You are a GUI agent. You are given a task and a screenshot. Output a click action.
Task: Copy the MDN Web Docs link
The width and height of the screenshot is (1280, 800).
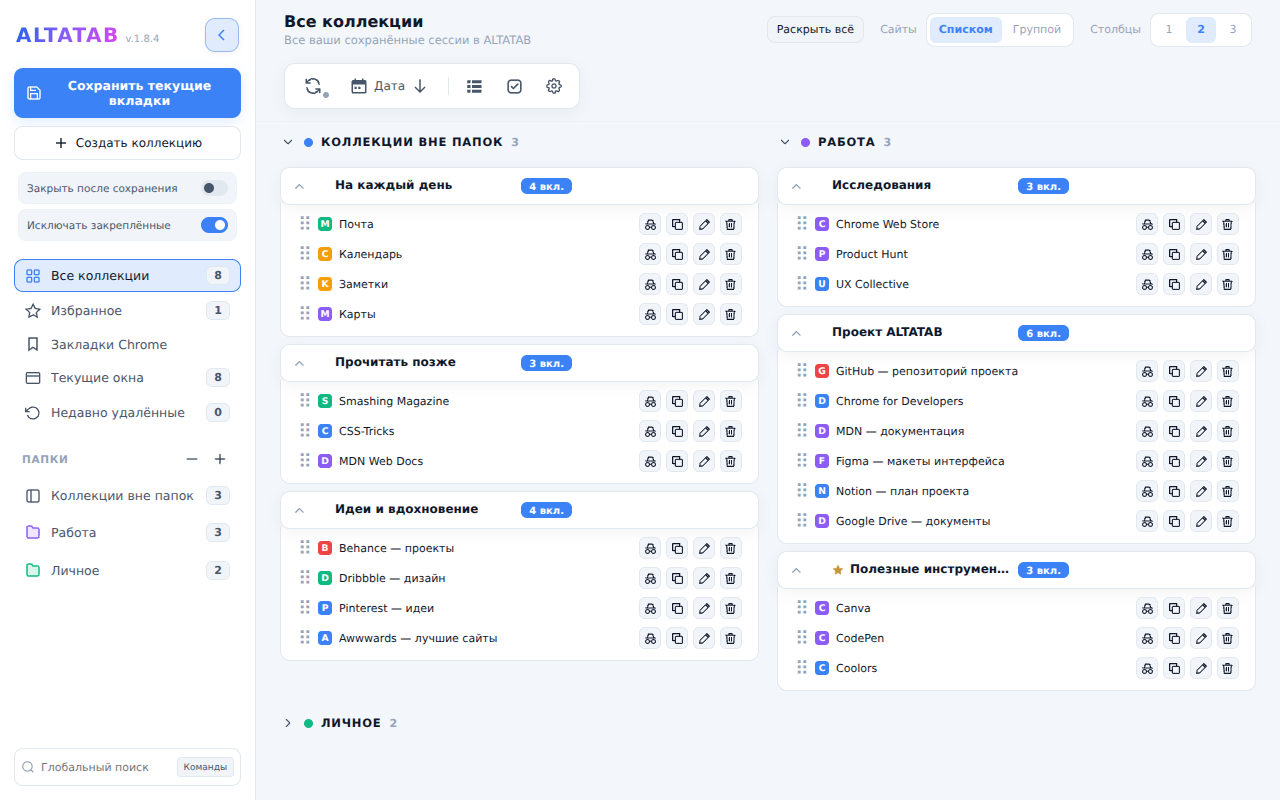pos(677,461)
